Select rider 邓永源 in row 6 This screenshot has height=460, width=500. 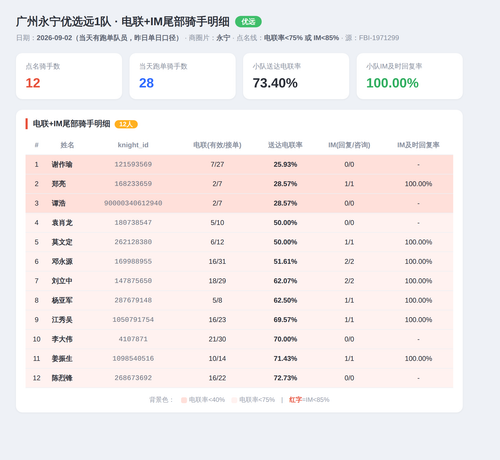[x=62, y=261]
